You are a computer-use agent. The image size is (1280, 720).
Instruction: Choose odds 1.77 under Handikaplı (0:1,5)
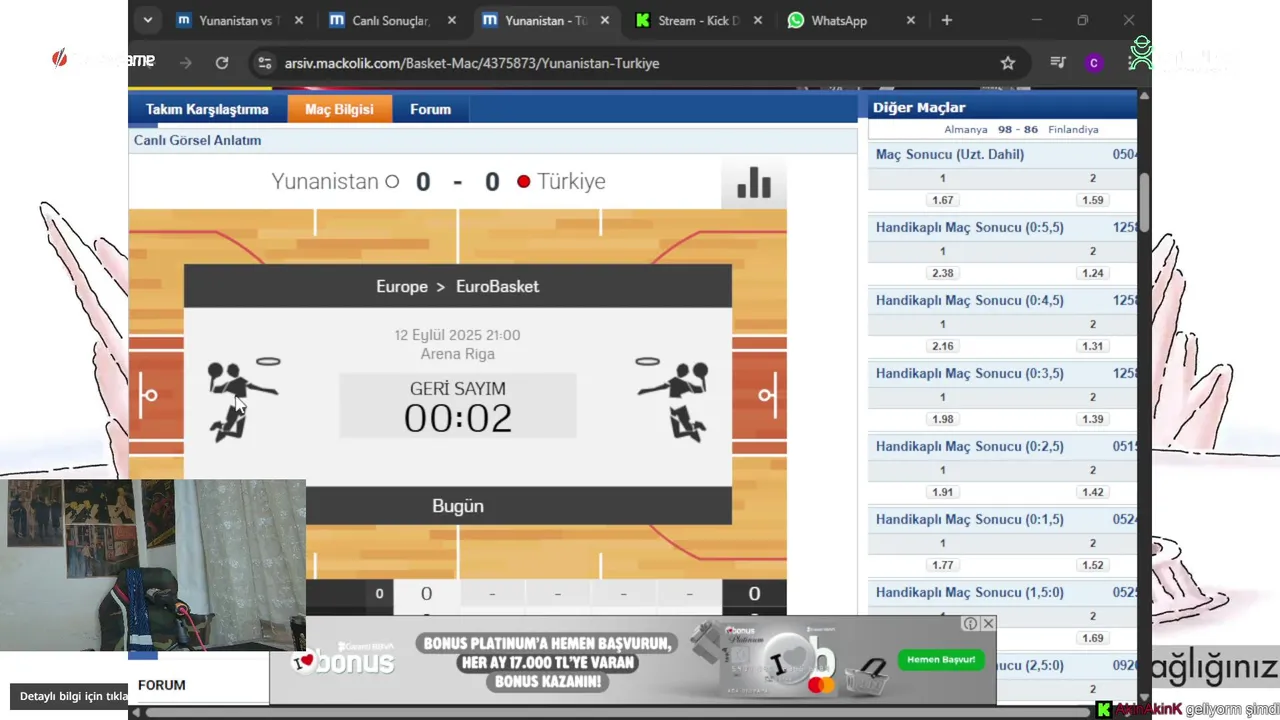pos(942,565)
